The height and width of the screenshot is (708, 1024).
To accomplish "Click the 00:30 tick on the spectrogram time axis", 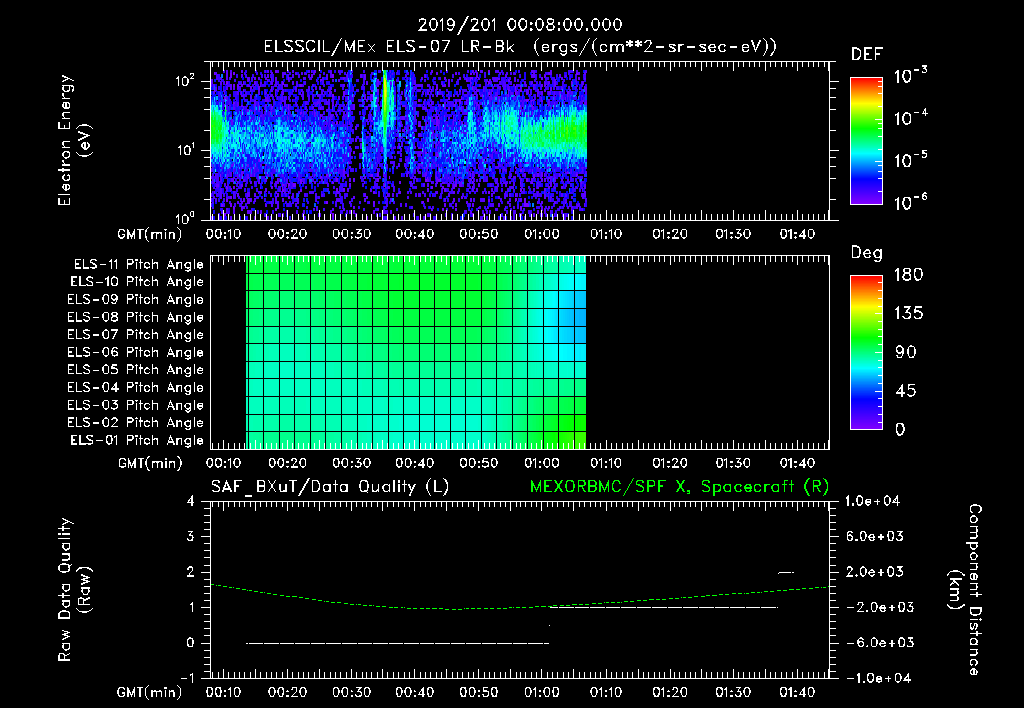I will 351,234.
